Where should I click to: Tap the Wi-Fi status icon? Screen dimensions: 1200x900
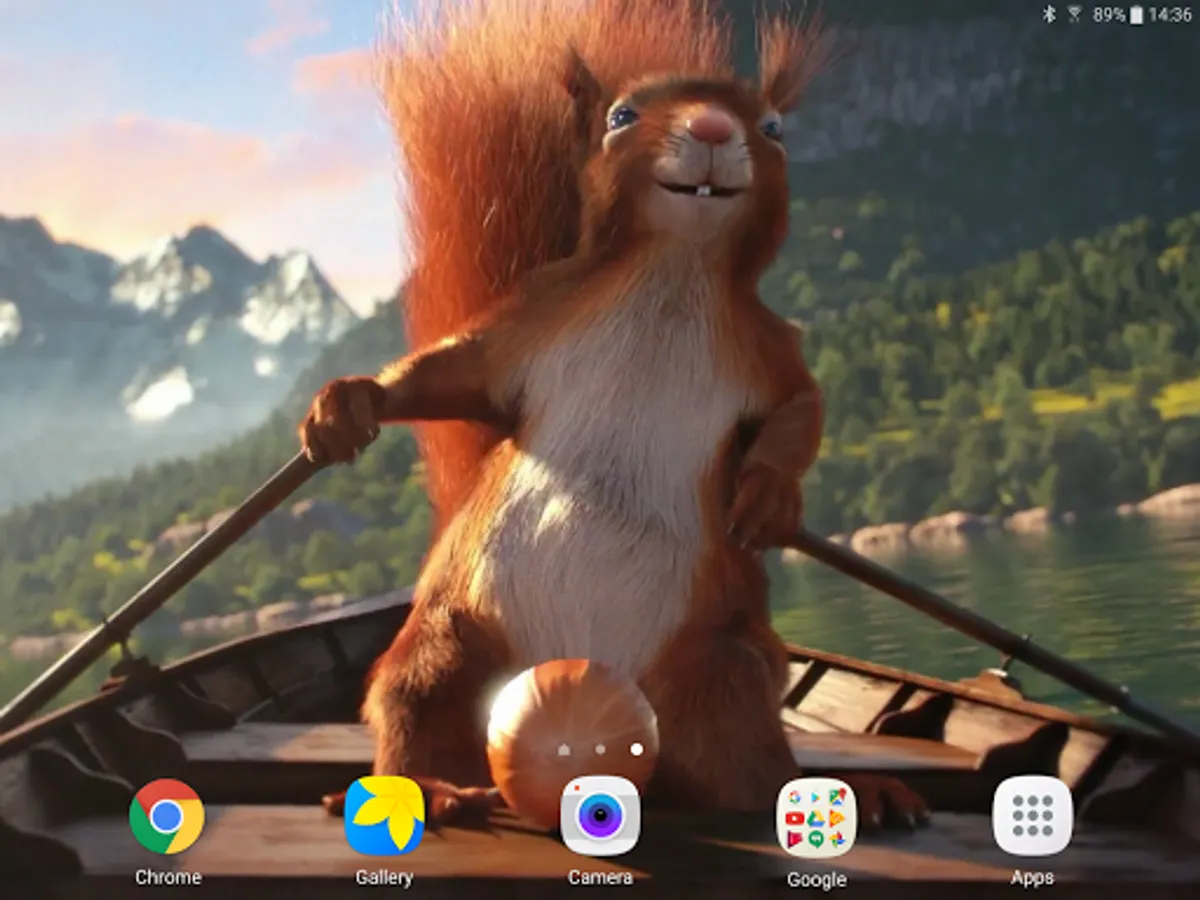tap(1075, 14)
